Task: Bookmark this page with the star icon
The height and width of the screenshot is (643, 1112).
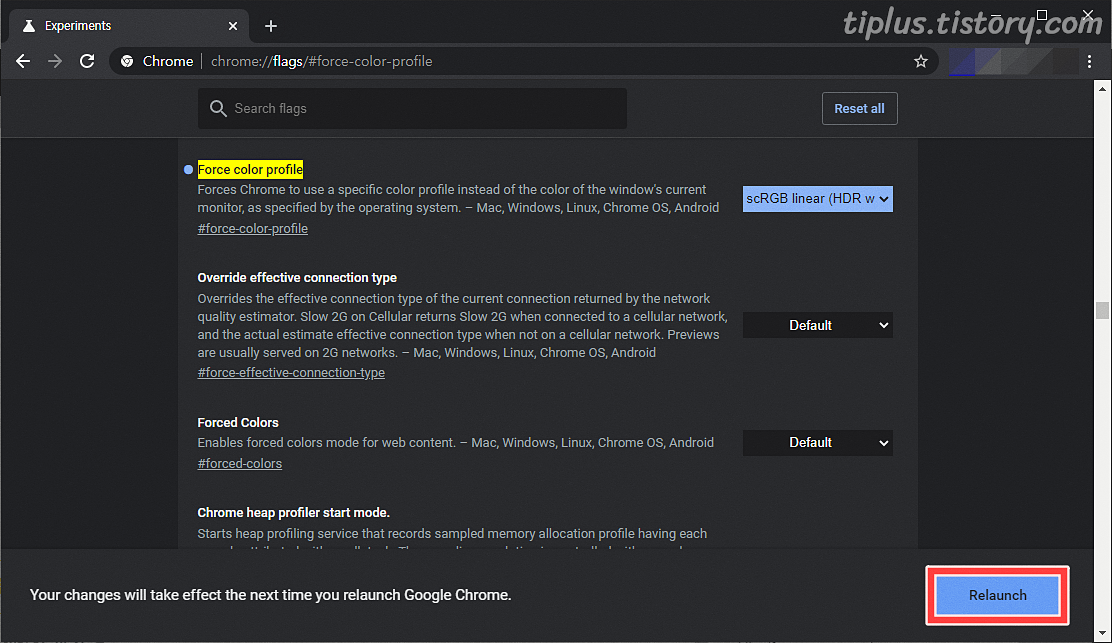Action: pos(921,62)
